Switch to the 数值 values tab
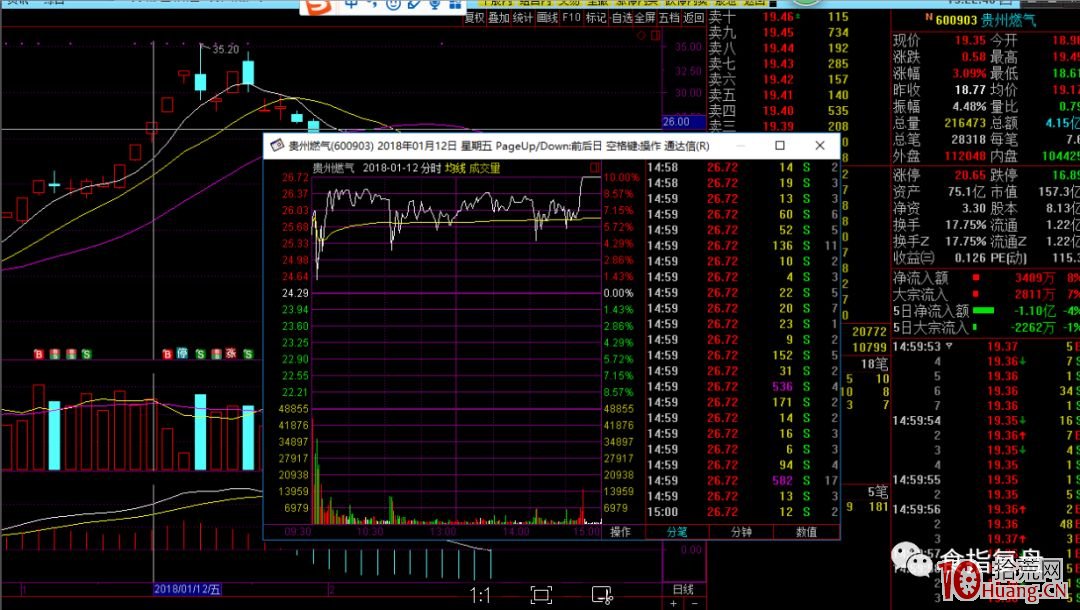Image resolution: width=1080 pixels, height=610 pixels. [807, 532]
